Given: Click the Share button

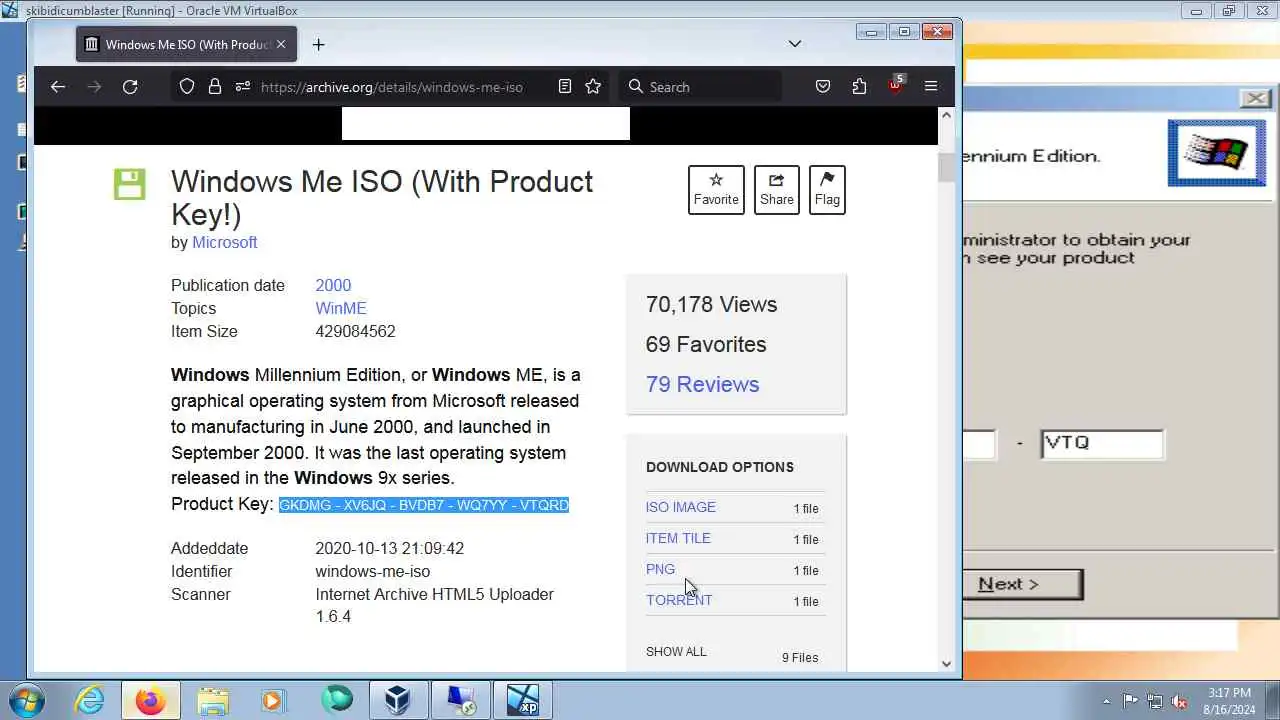Looking at the screenshot, I should click(x=776, y=189).
